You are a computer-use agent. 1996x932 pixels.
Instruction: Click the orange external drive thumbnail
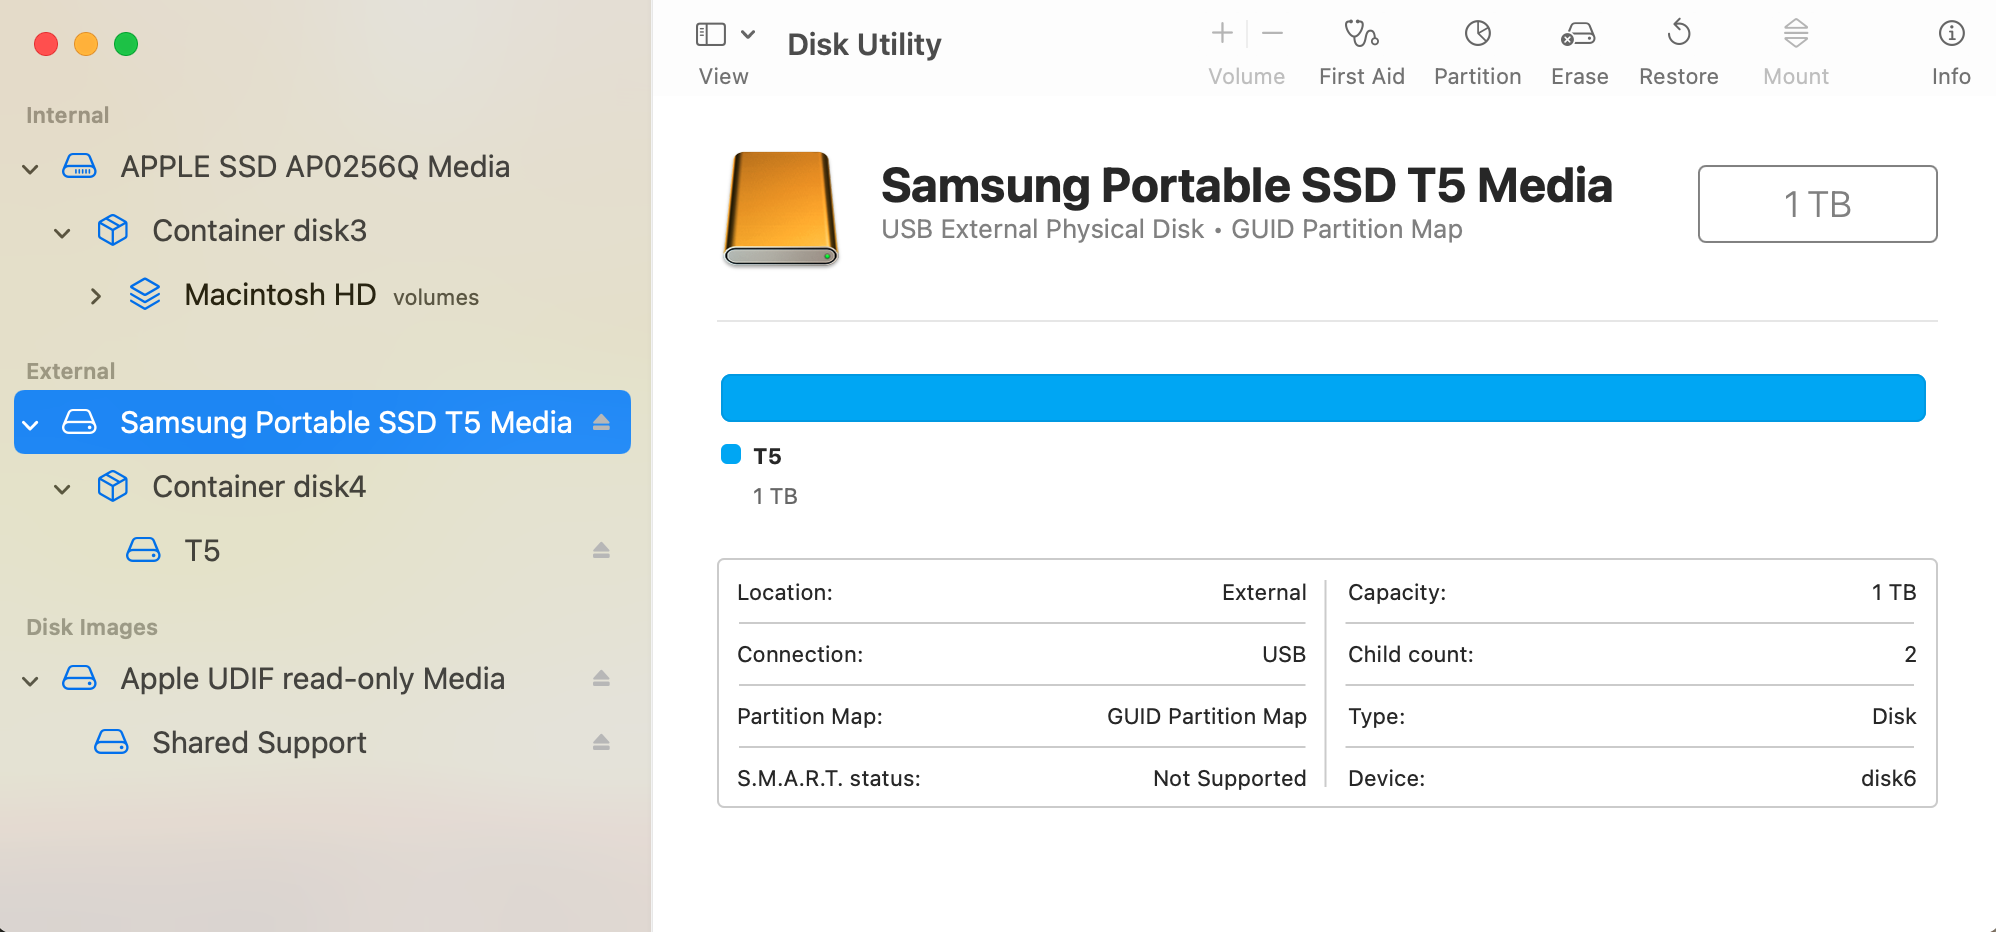[x=780, y=208]
